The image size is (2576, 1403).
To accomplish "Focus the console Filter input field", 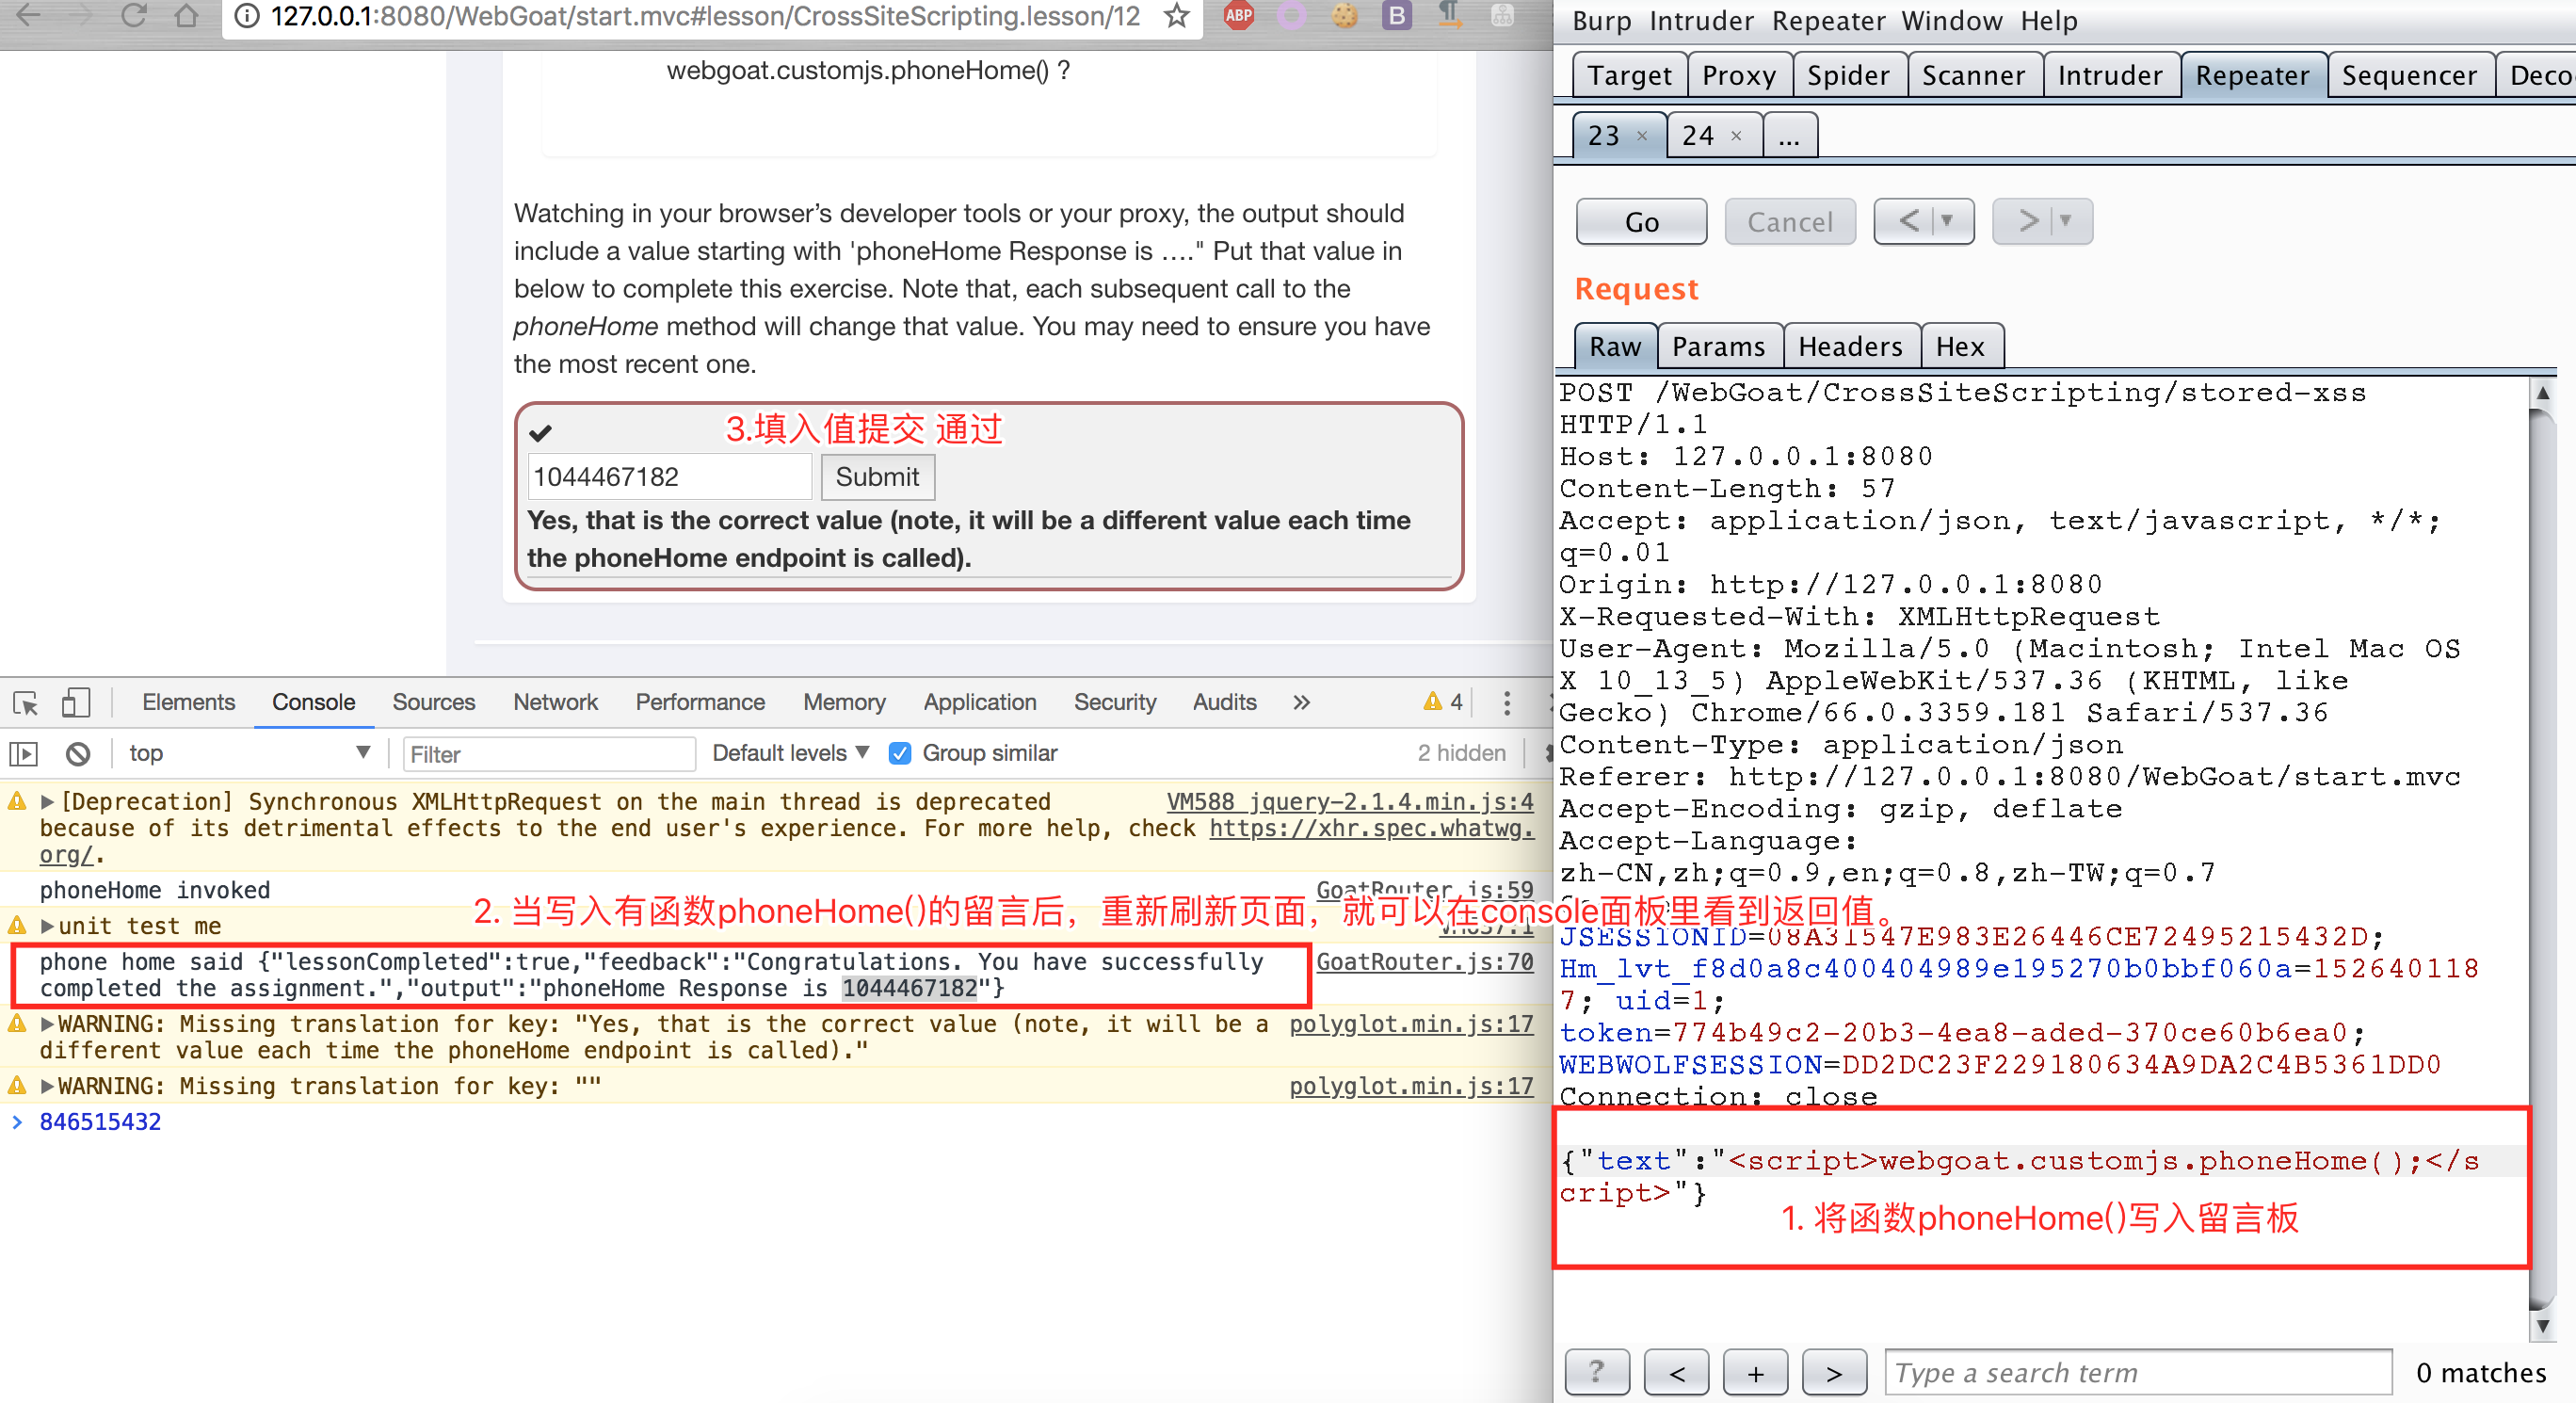I will click(x=549, y=754).
